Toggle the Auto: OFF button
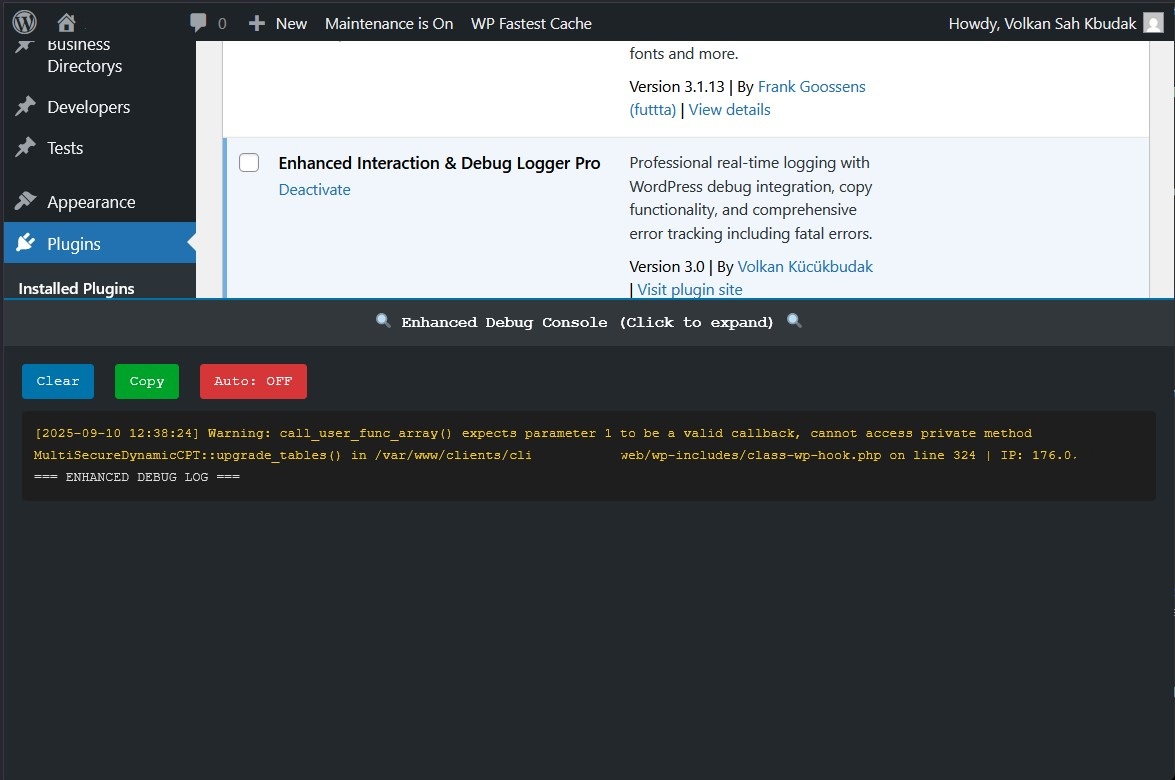 click(x=253, y=381)
